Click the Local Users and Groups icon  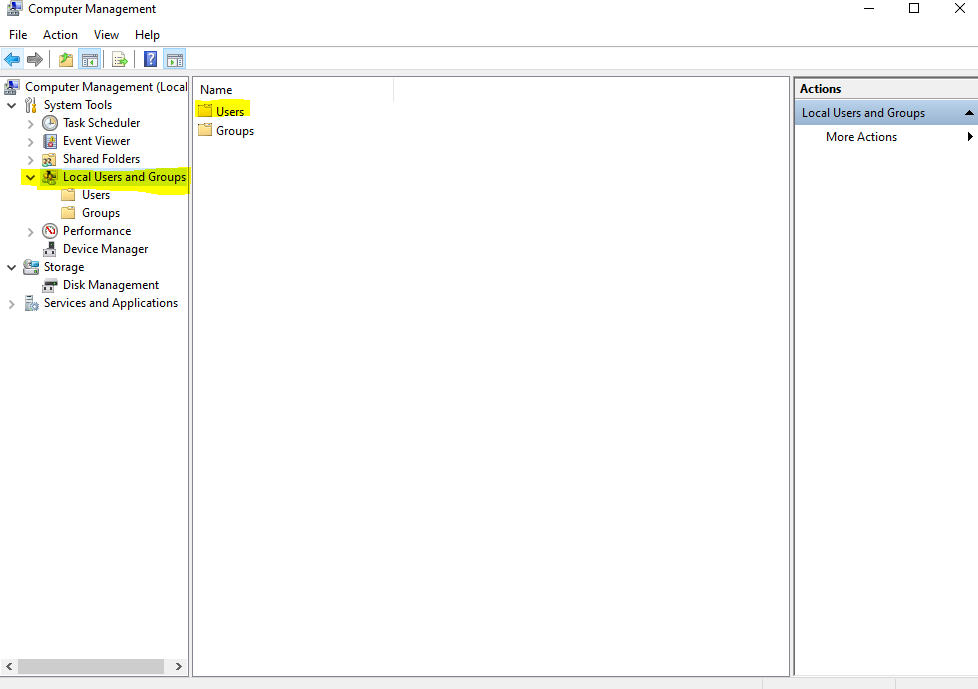click(50, 177)
